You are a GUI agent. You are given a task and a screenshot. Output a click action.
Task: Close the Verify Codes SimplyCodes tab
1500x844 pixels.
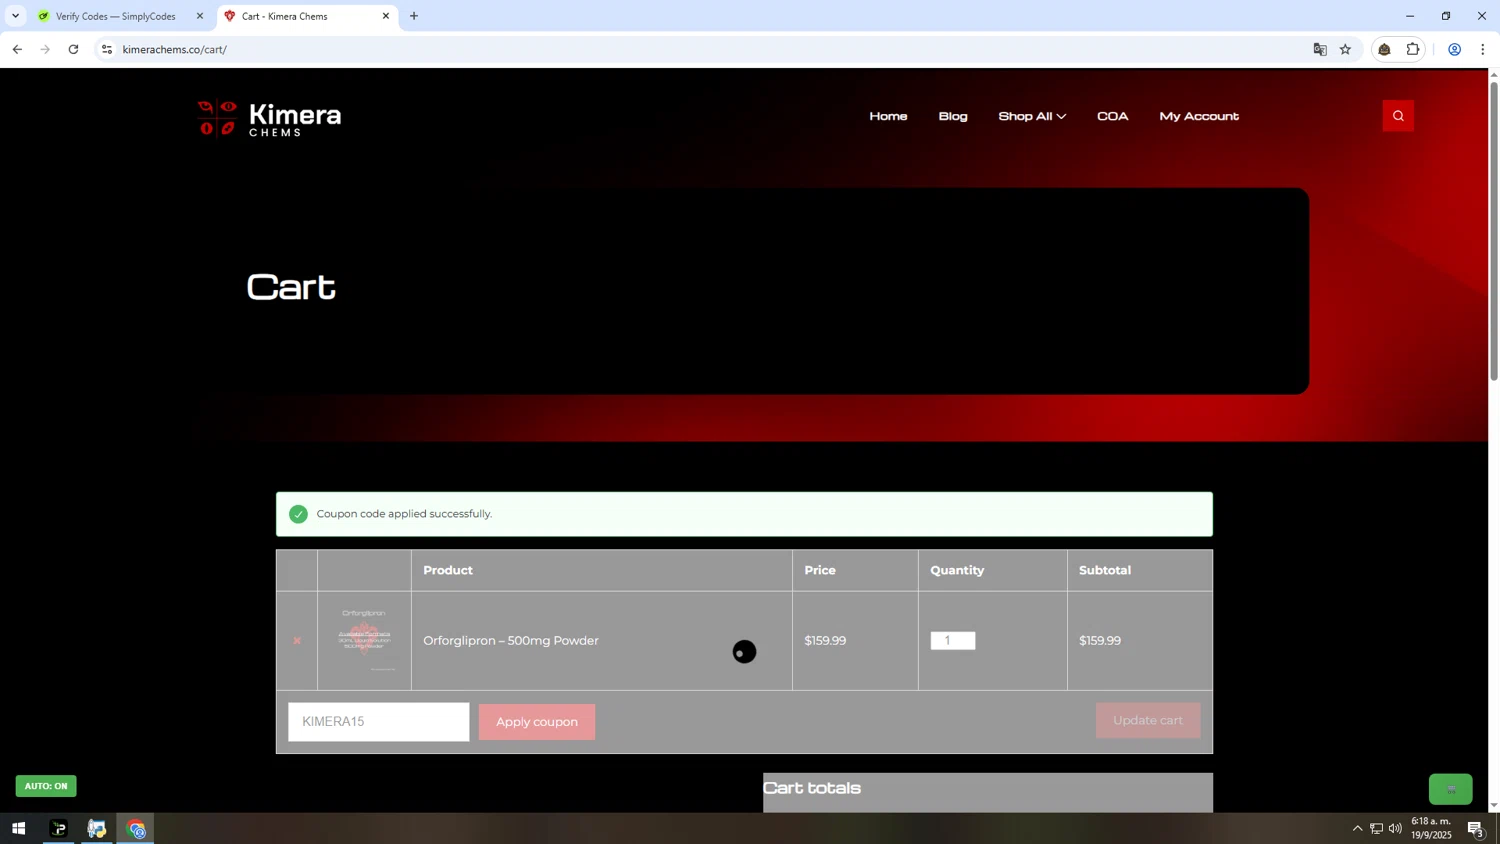[199, 16]
